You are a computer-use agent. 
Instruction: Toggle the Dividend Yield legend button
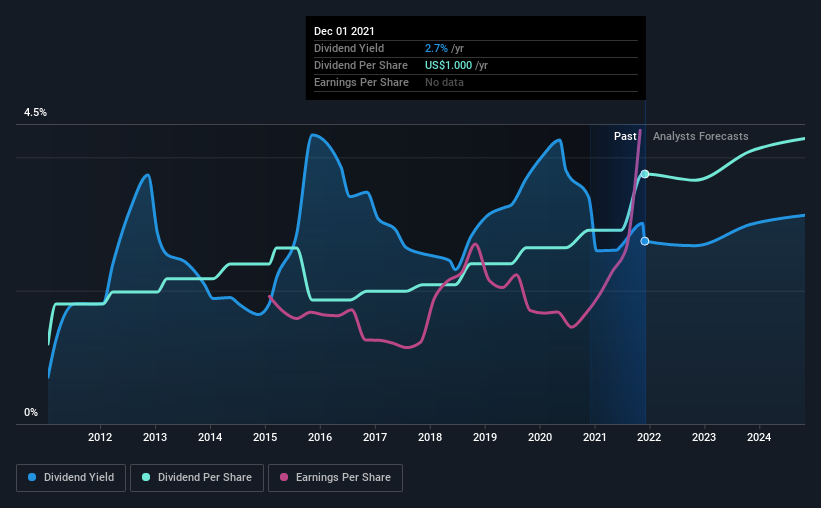pyautogui.click(x=71, y=478)
